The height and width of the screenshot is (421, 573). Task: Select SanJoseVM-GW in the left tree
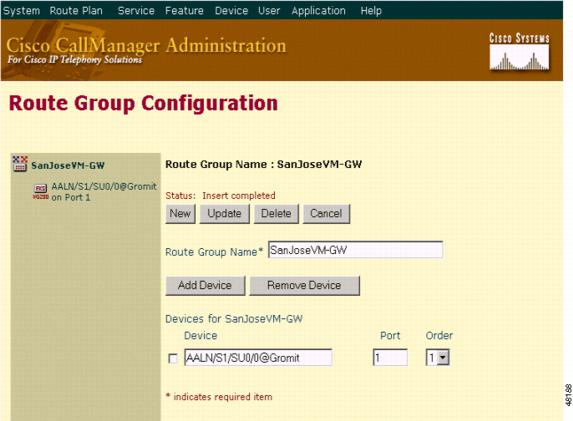68,166
